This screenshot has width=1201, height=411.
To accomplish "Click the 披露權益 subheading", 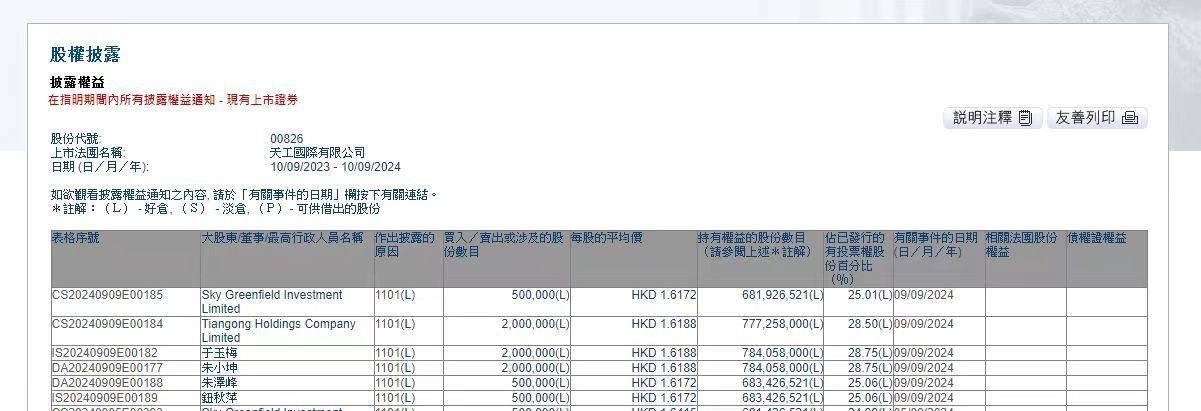I will [77, 83].
